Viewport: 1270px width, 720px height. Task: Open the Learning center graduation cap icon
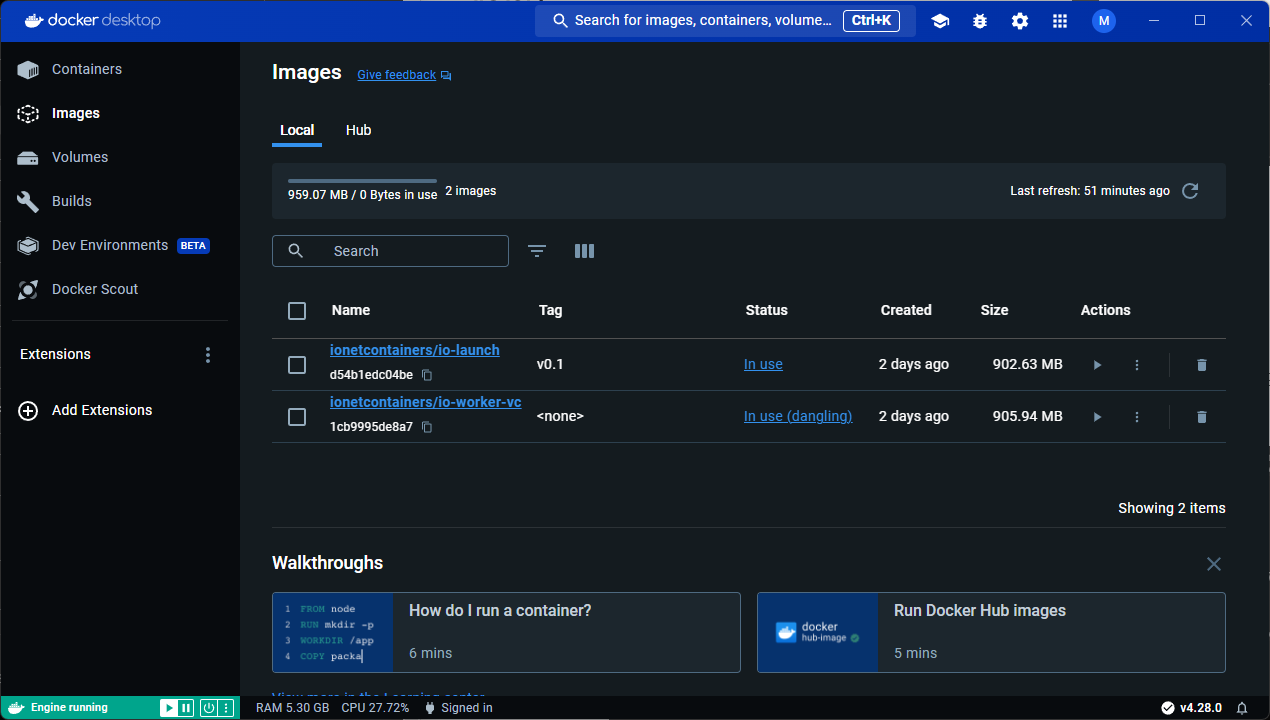(940, 21)
